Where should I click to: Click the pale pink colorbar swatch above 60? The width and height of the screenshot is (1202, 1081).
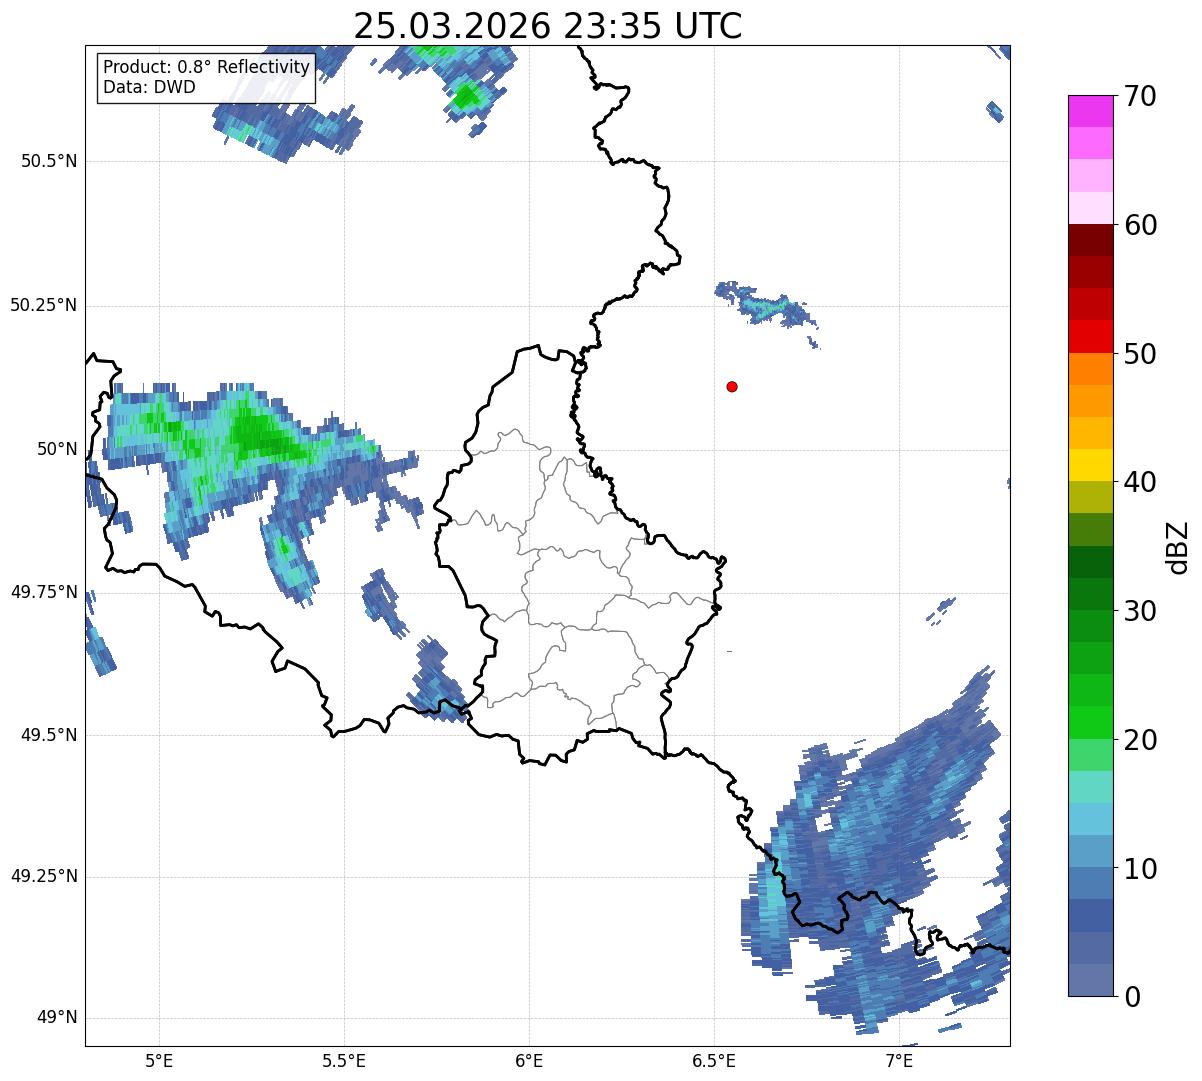pos(1090,207)
